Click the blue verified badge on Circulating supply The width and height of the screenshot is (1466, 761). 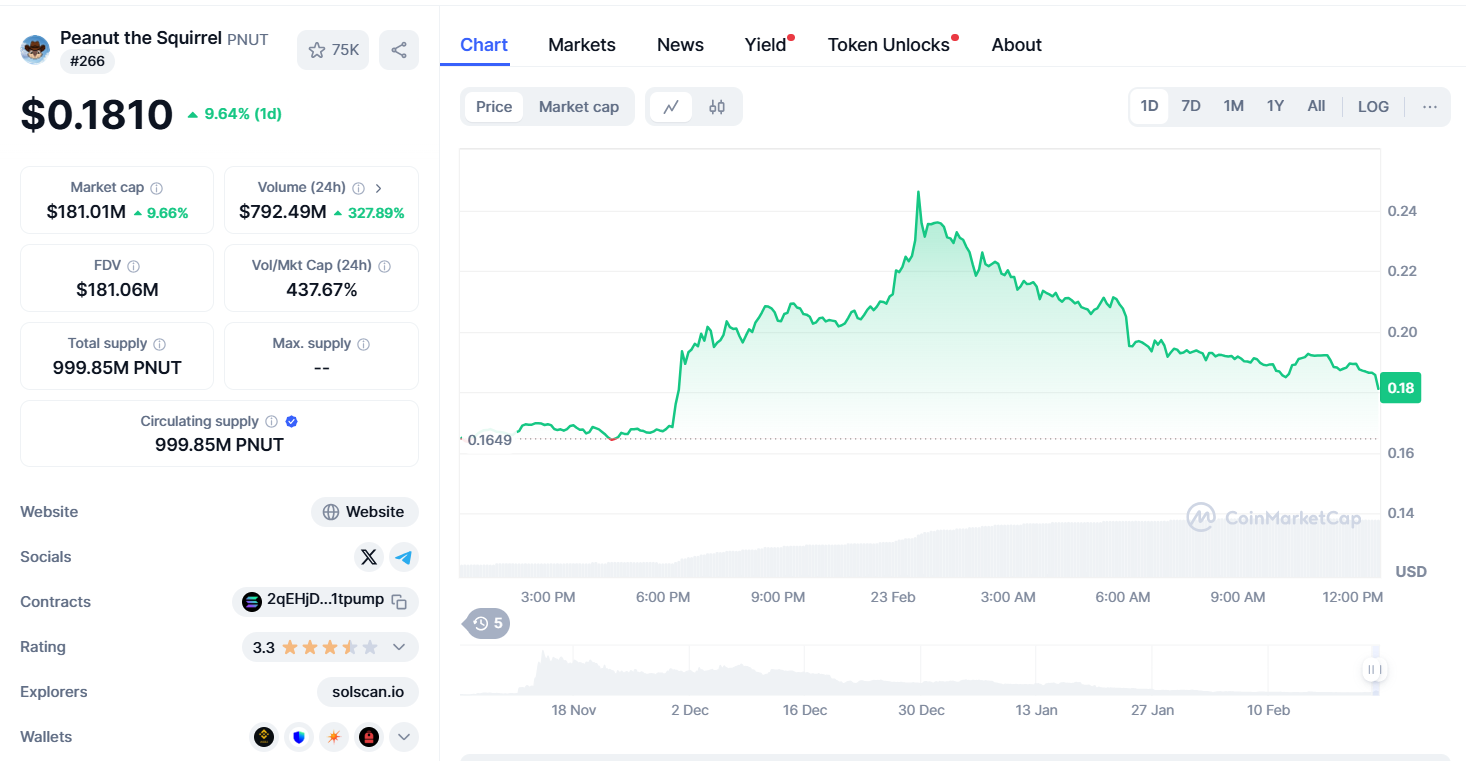[291, 422]
